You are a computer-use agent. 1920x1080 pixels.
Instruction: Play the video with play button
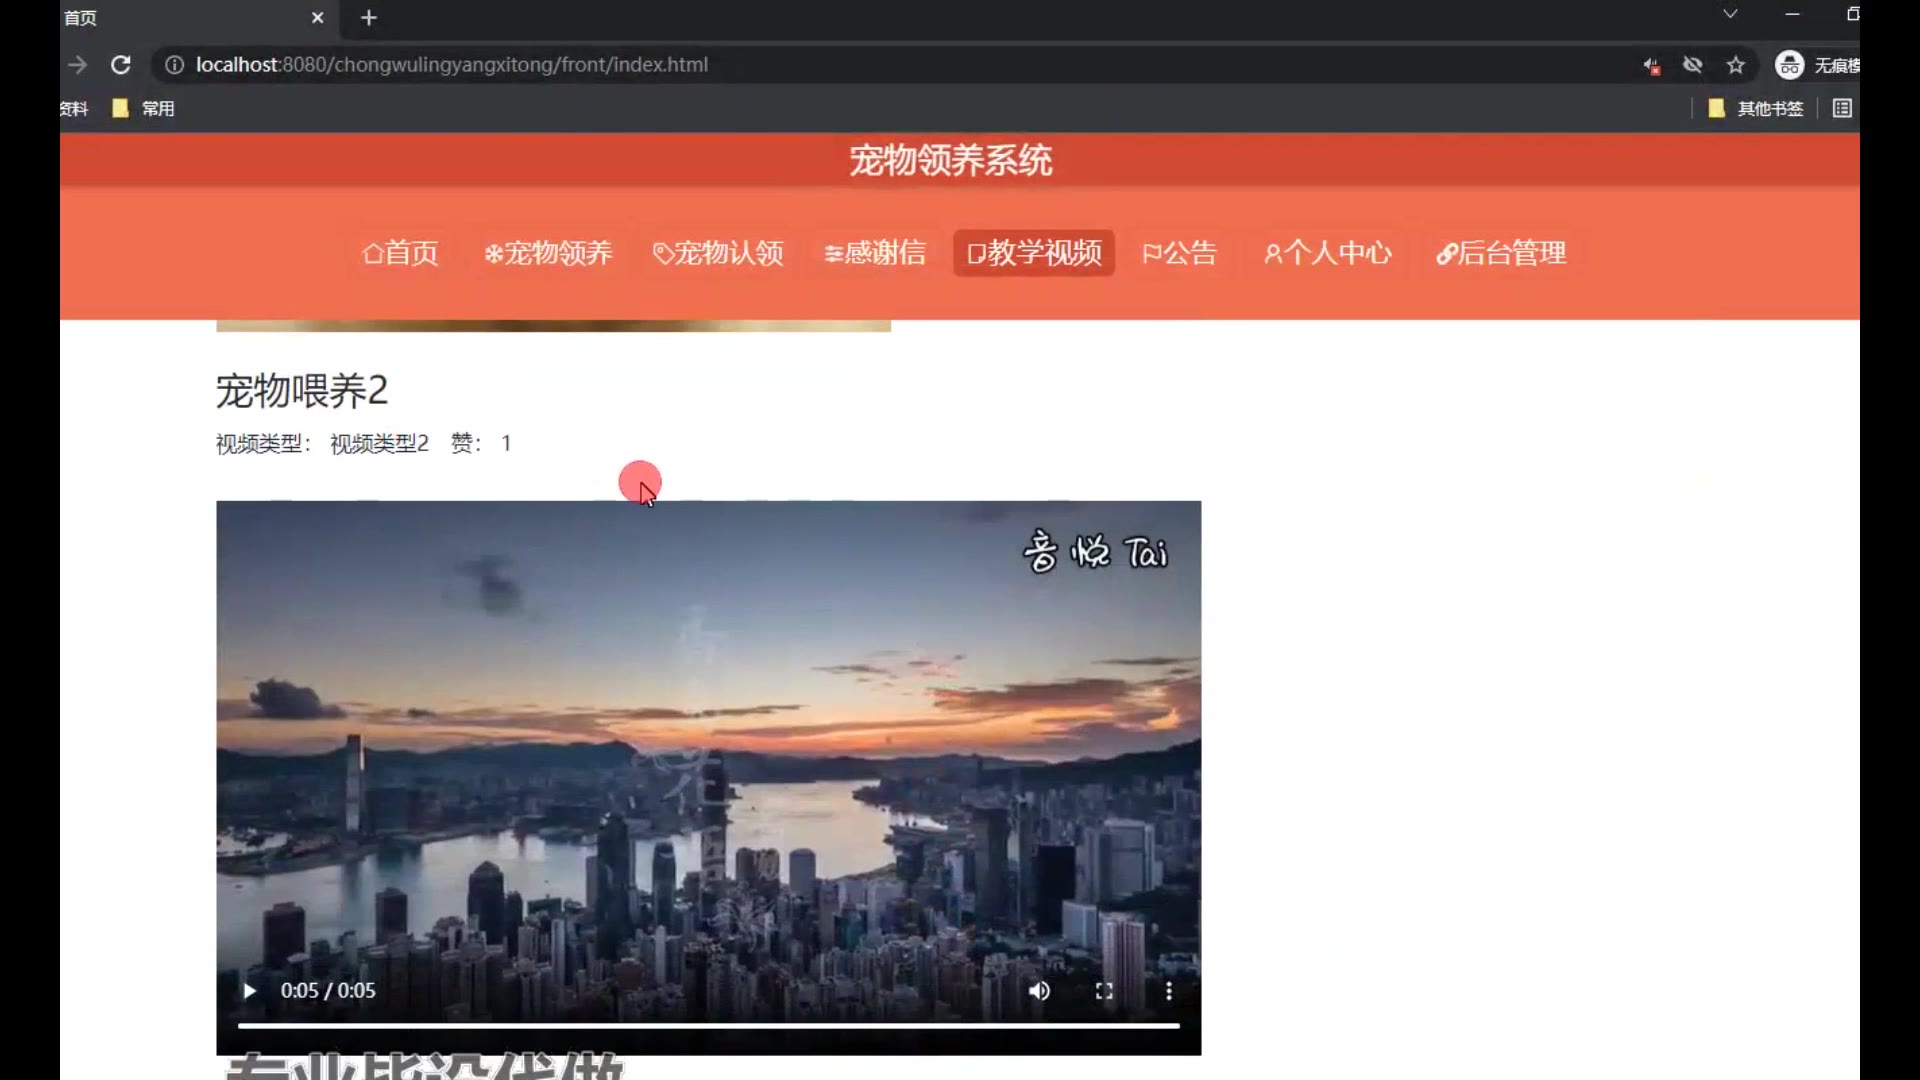tap(249, 991)
